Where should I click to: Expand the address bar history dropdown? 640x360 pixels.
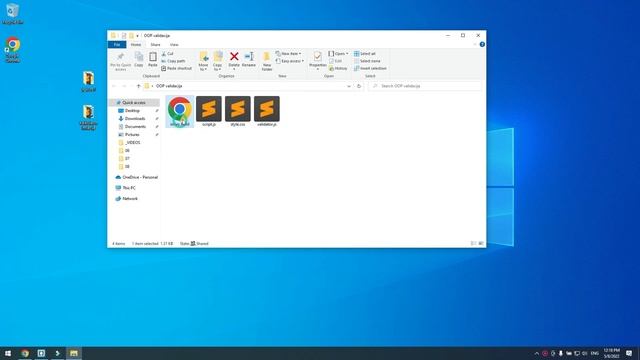tap(349, 86)
